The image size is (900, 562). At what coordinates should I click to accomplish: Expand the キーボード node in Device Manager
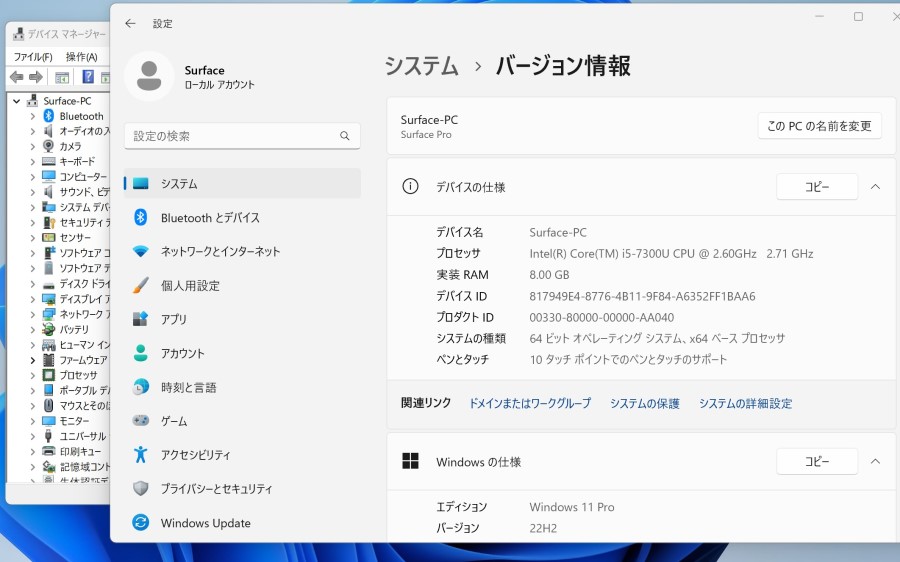pos(33,161)
